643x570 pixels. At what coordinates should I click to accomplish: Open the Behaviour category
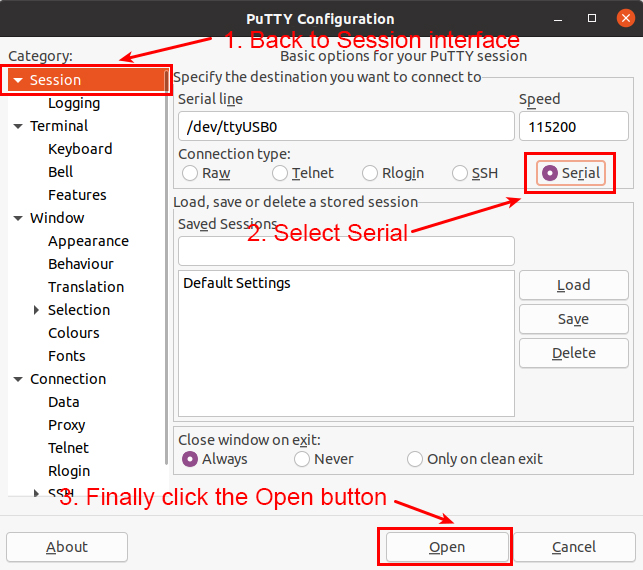point(81,264)
